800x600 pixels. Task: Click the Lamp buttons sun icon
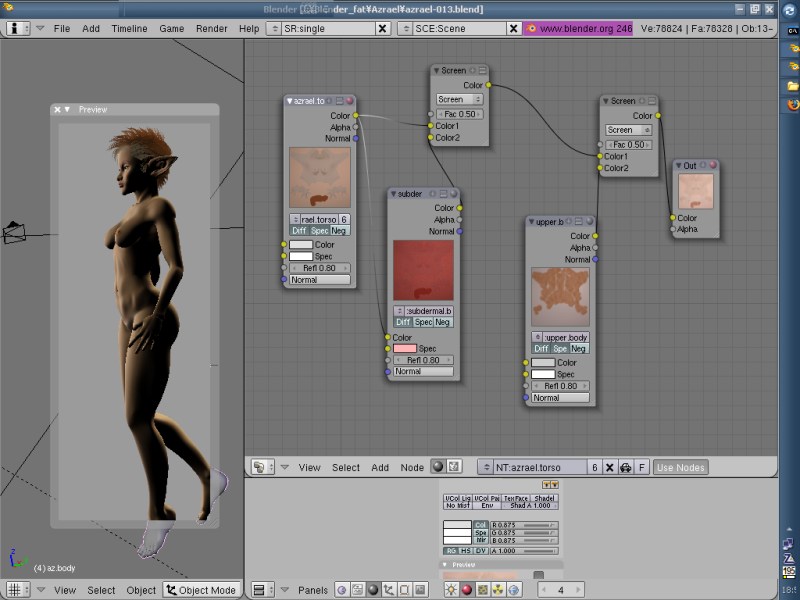click(451, 590)
